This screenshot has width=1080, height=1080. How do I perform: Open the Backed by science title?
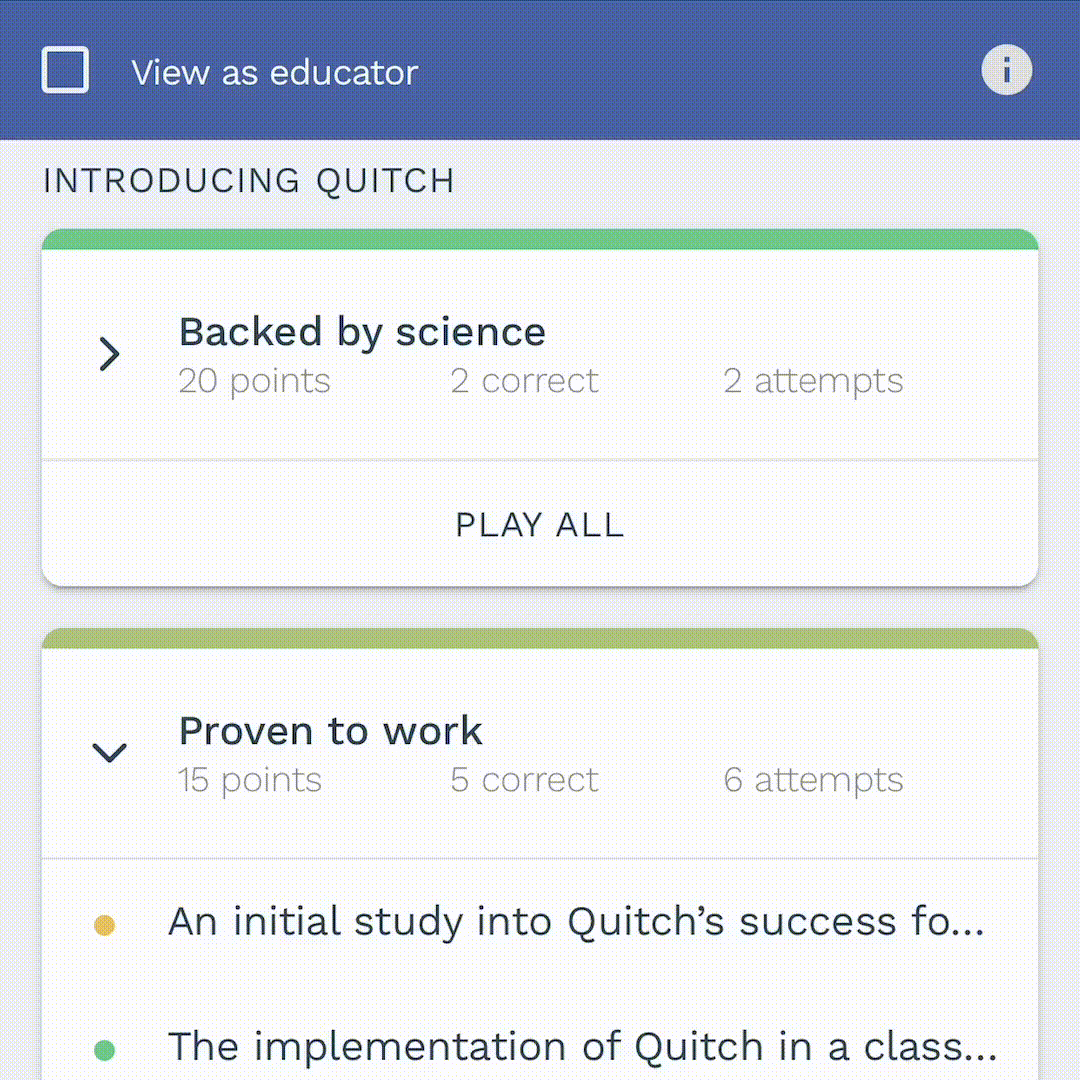click(362, 333)
